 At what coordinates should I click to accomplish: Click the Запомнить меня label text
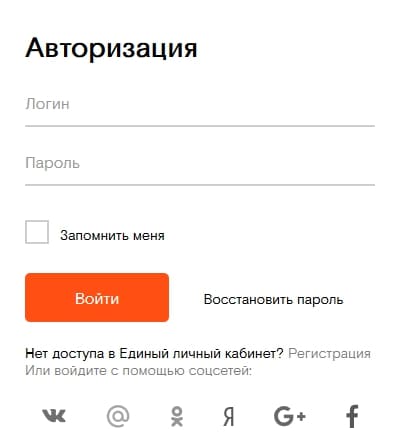(112, 236)
